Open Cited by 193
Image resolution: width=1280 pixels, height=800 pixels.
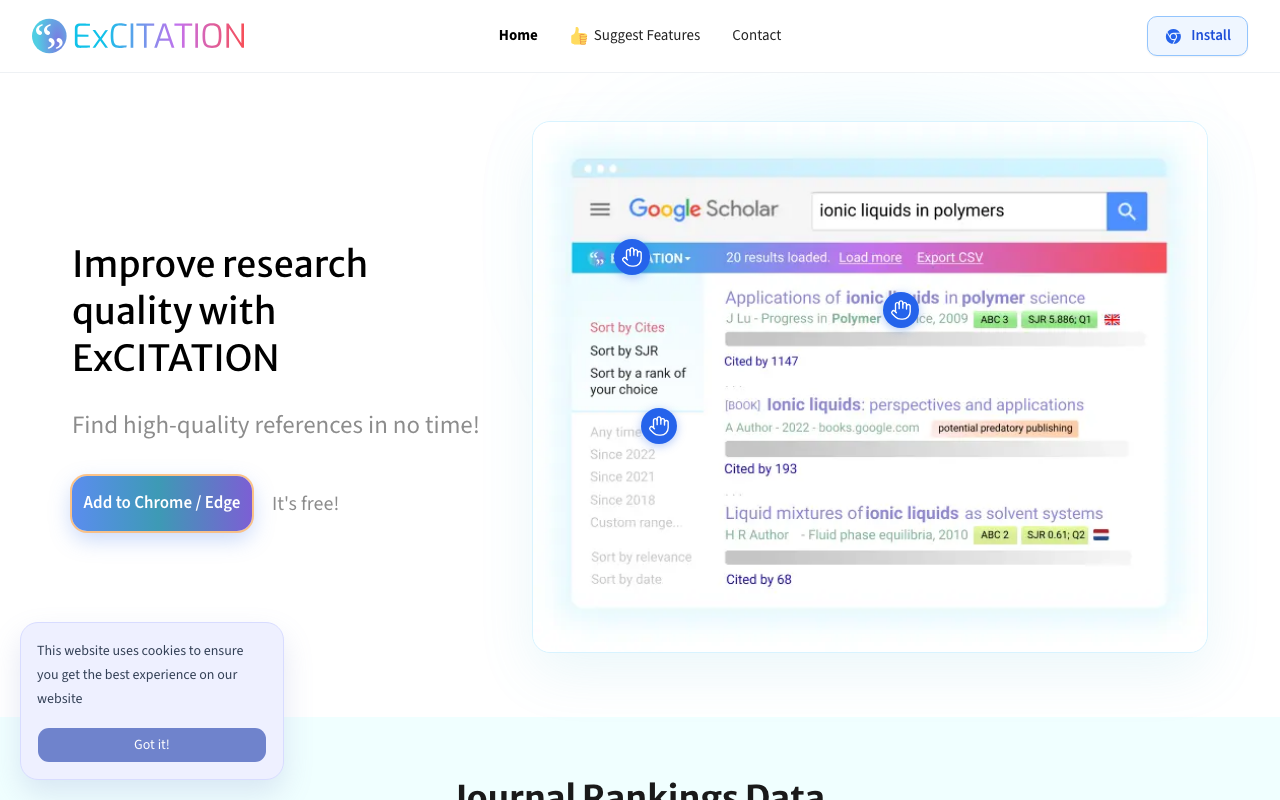click(x=761, y=469)
